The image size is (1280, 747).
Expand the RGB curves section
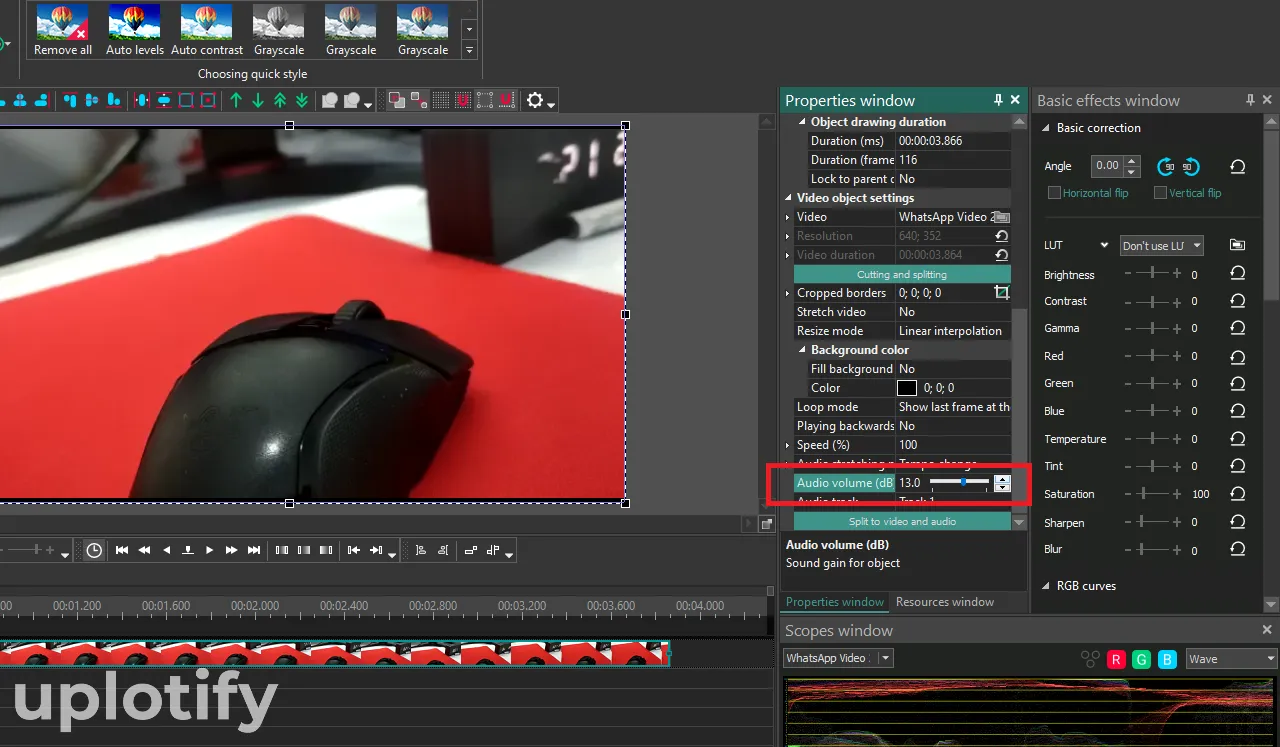(x=1046, y=586)
